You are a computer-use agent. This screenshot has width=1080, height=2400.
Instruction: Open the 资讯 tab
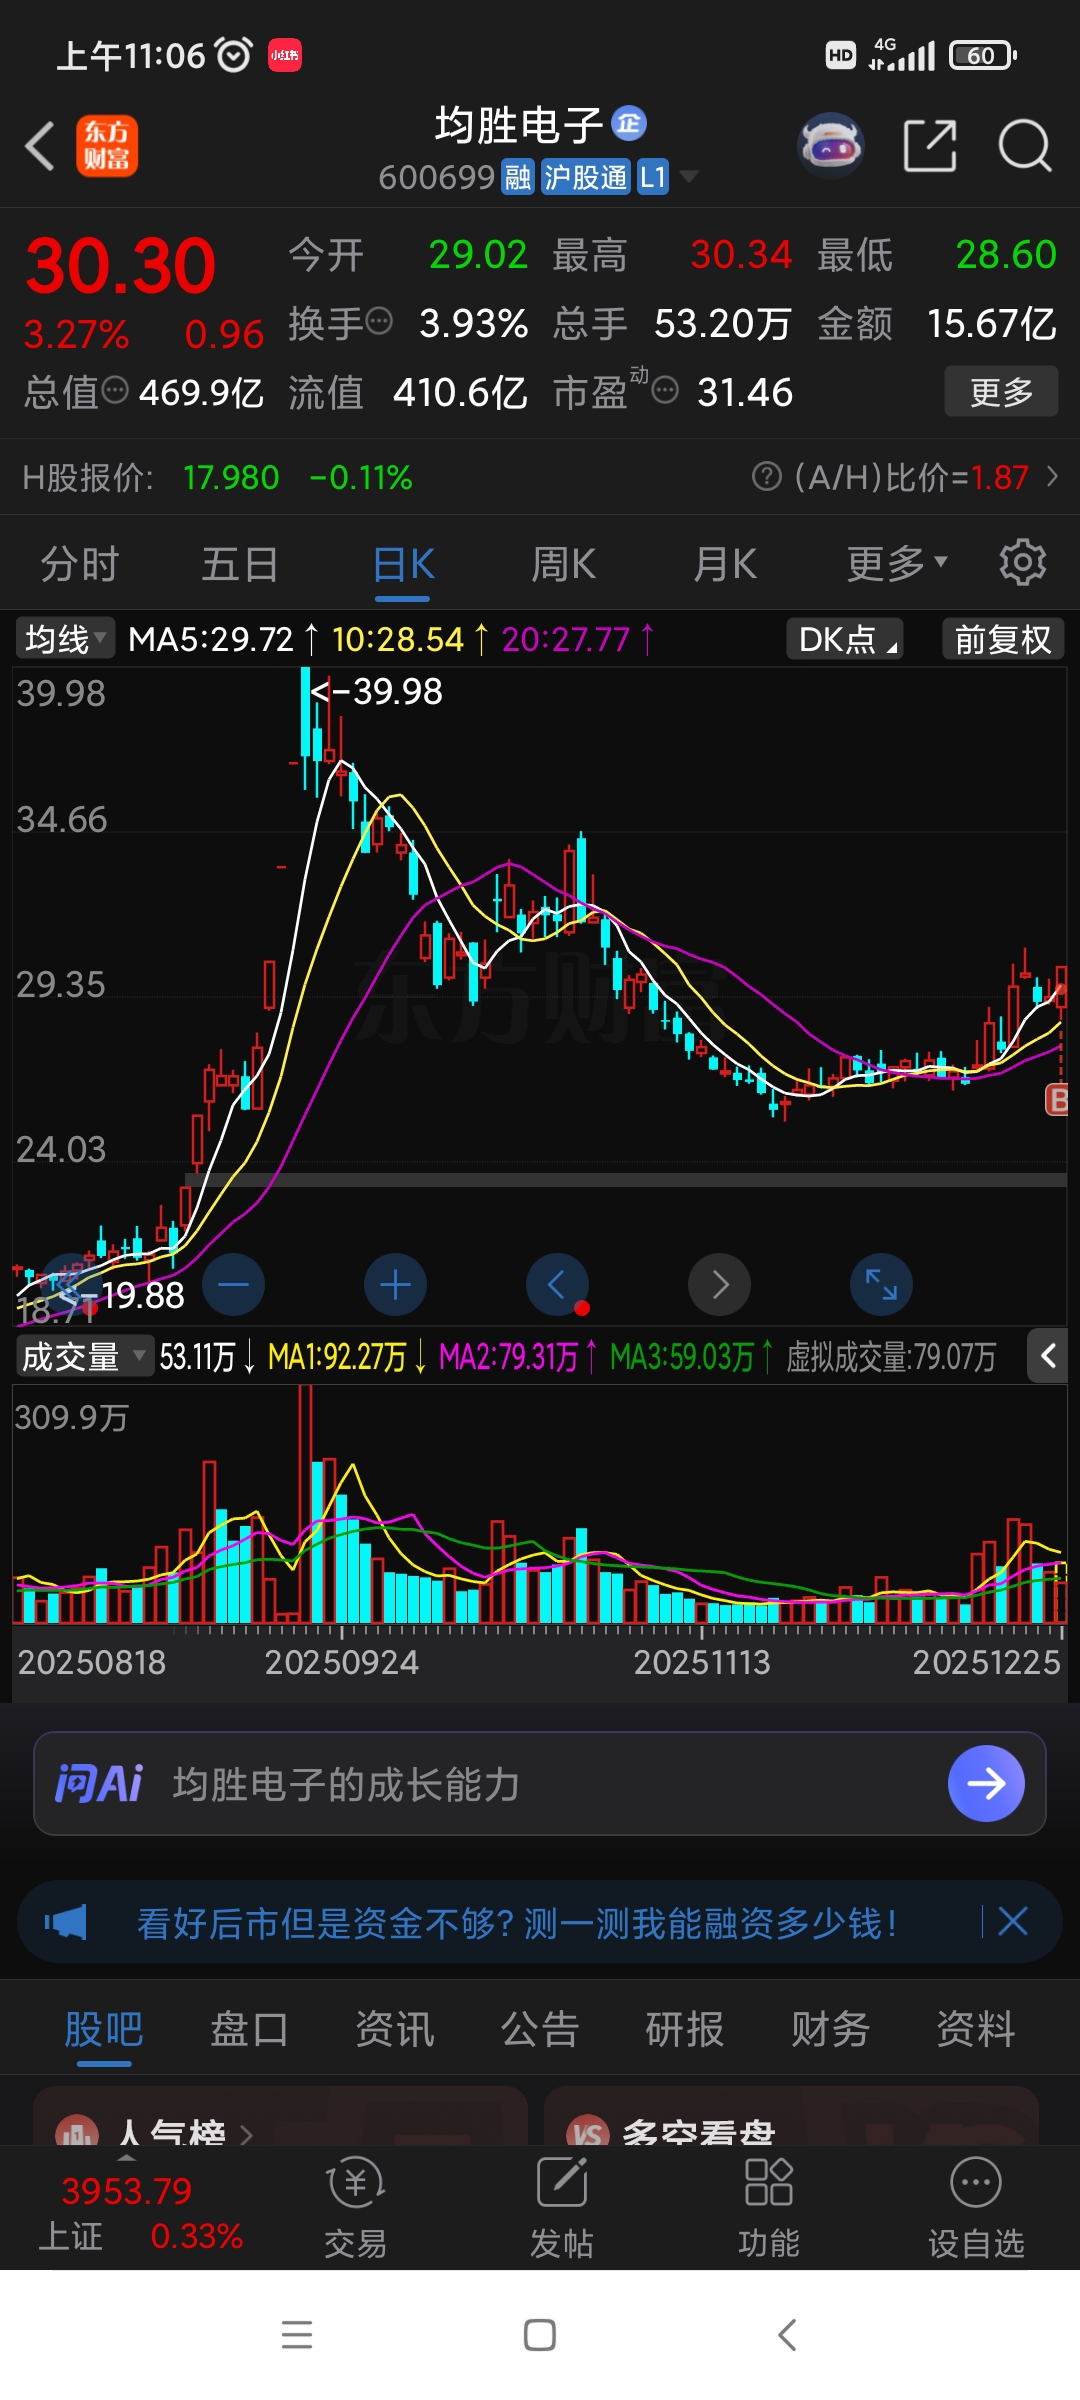[x=395, y=2030]
